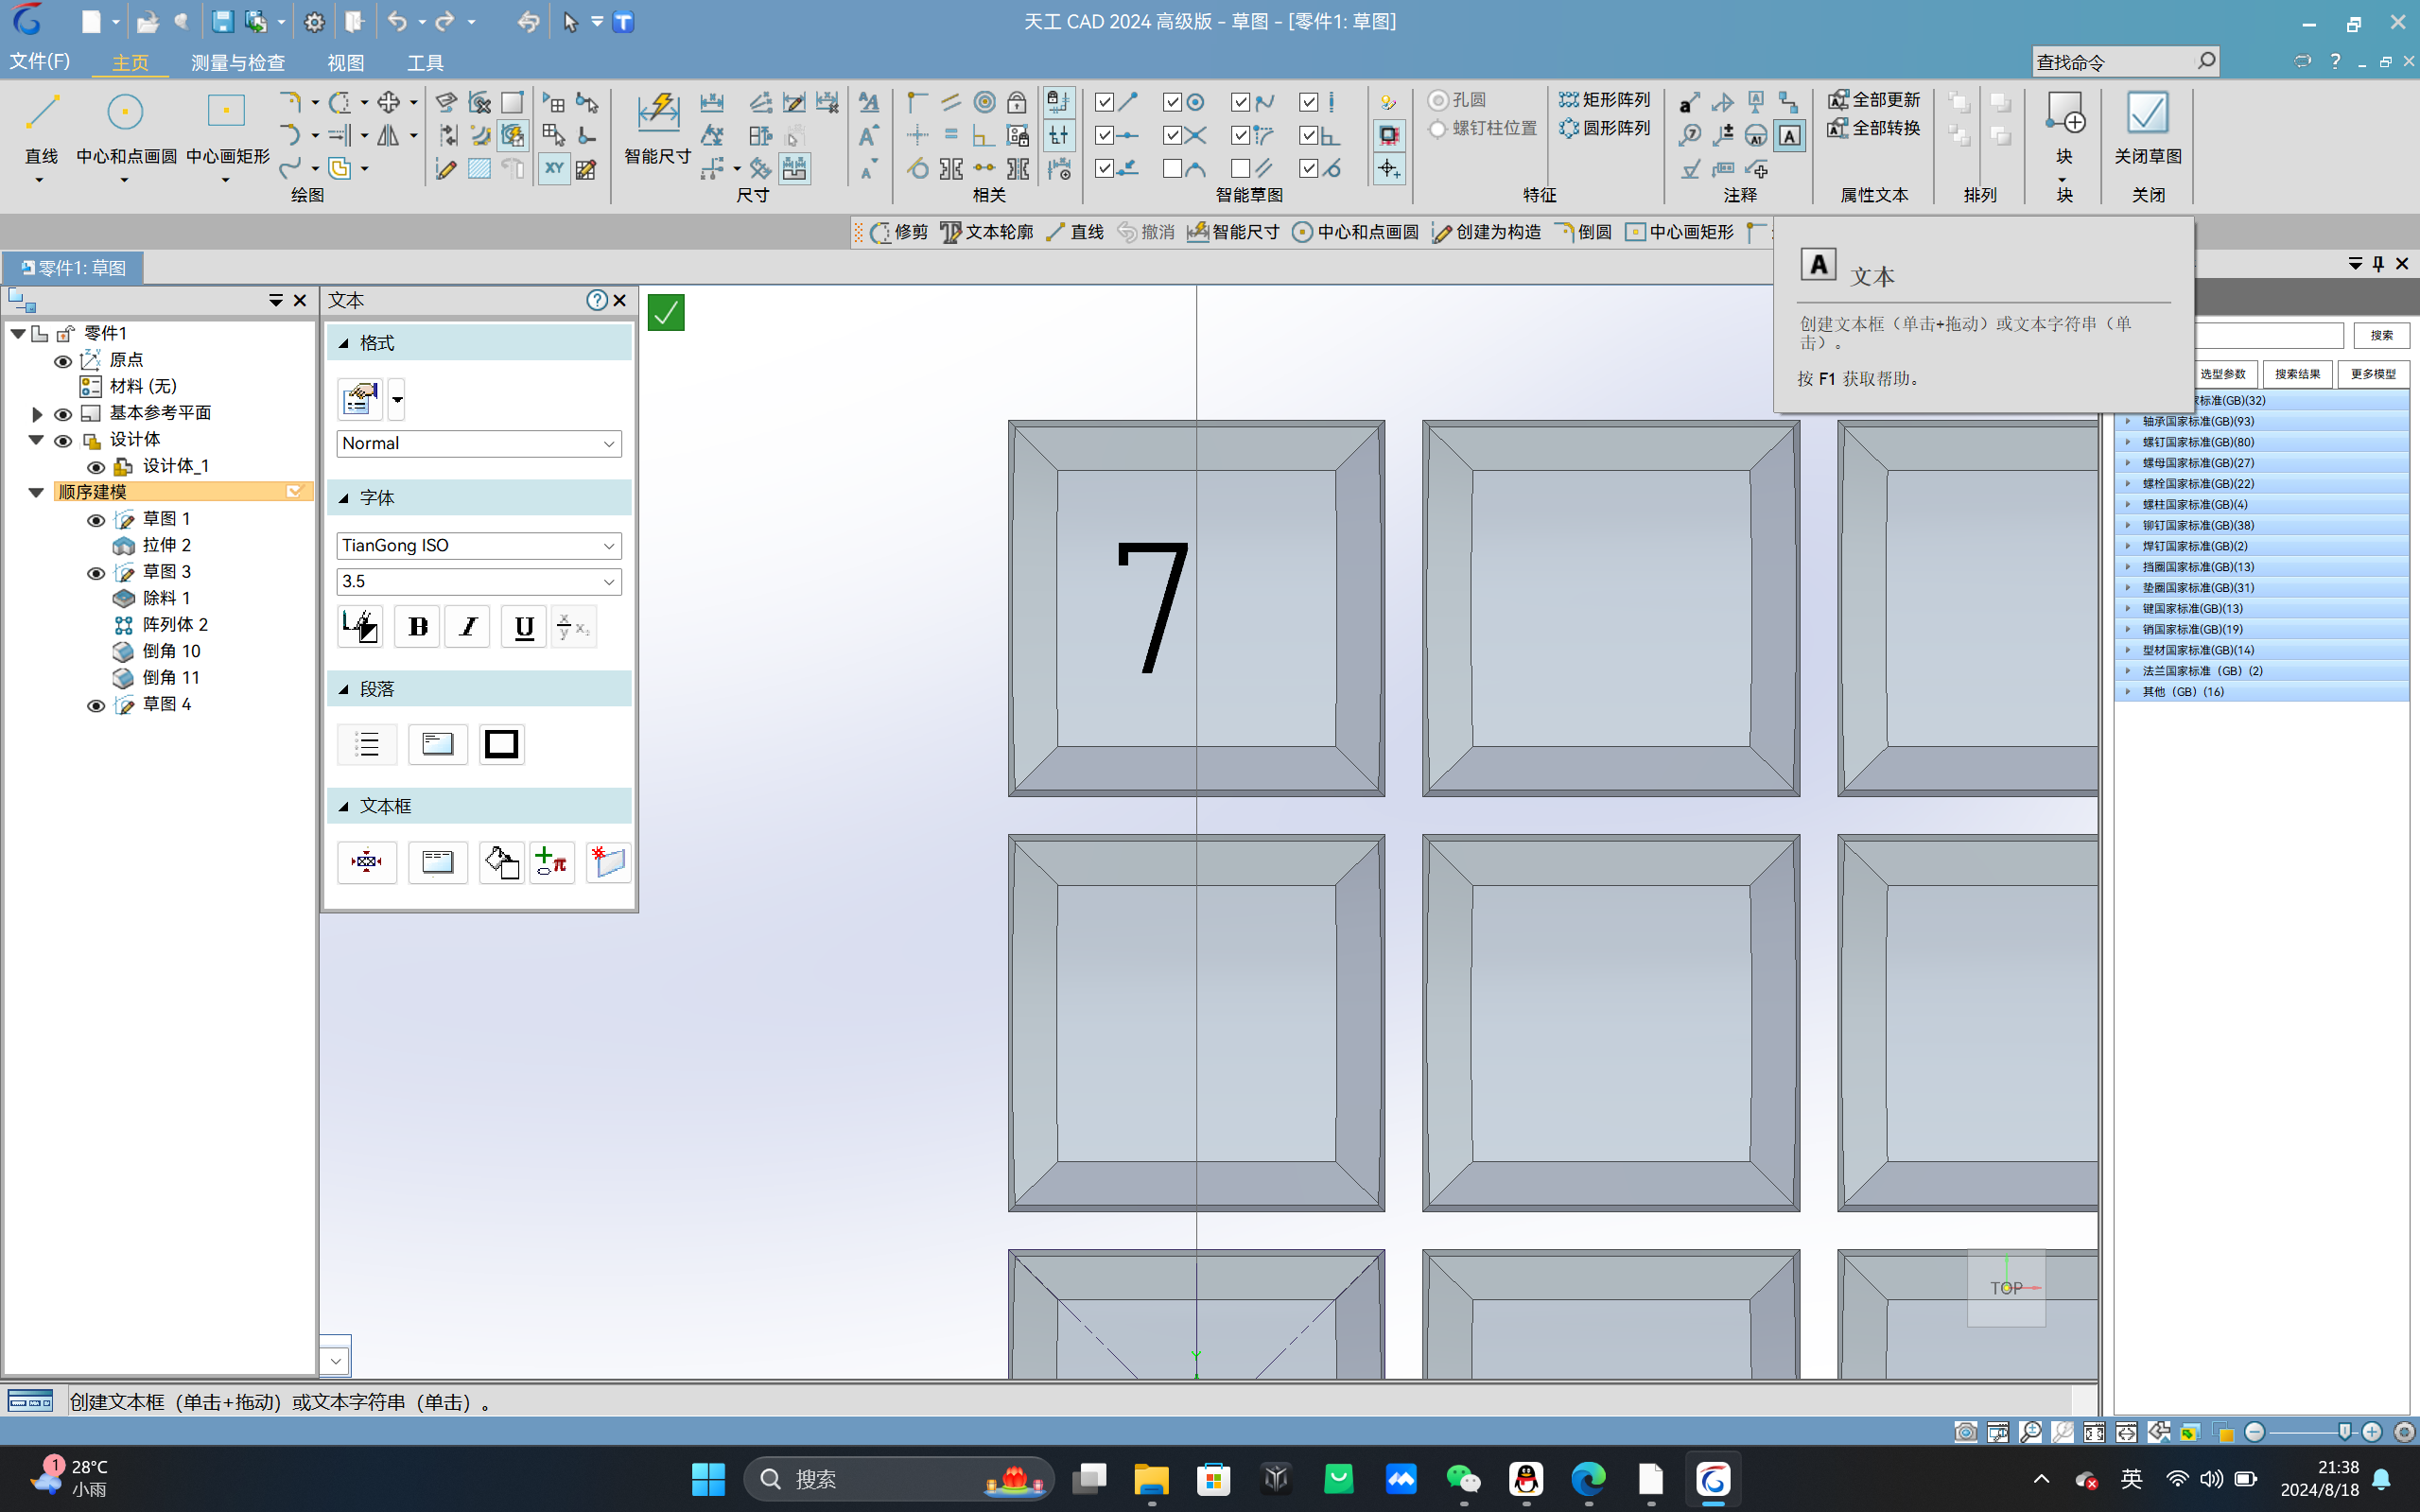Click the fill color bucket icon in 文本框
This screenshot has width=2420, height=1512.
(x=501, y=862)
